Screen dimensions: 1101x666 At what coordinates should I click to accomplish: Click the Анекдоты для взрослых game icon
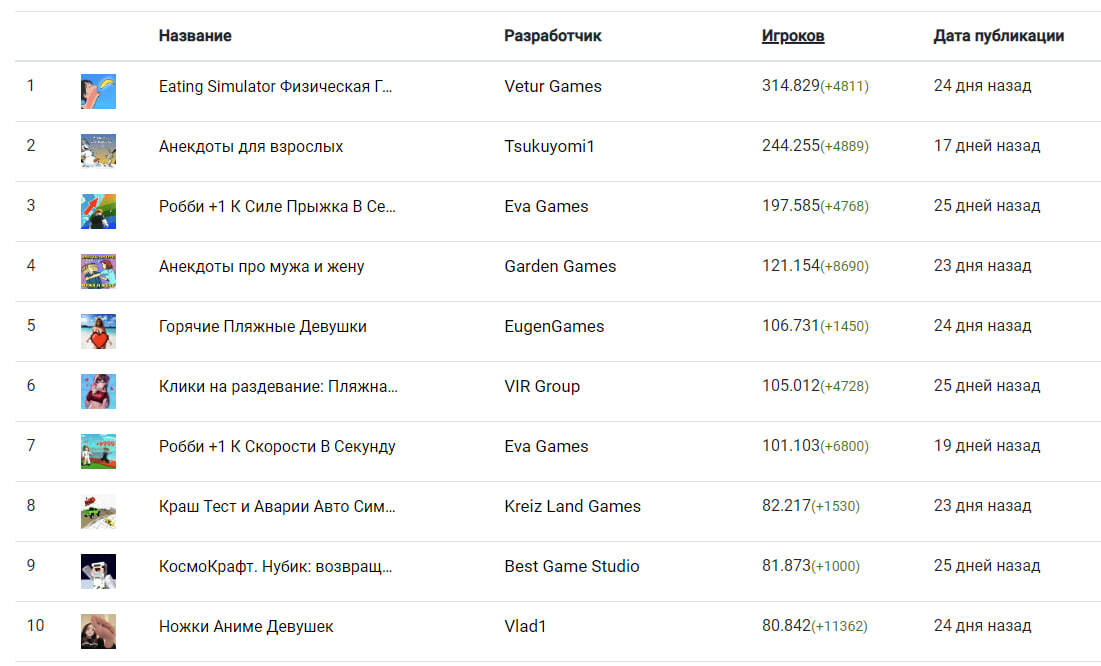point(98,151)
